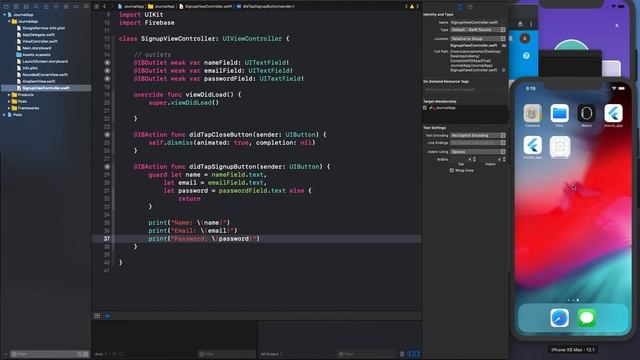The width and height of the screenshot is (640, 360).
Task: Toggle the blue breakpoints activation button
Action: pyautogui.click(x=107, y=316)
